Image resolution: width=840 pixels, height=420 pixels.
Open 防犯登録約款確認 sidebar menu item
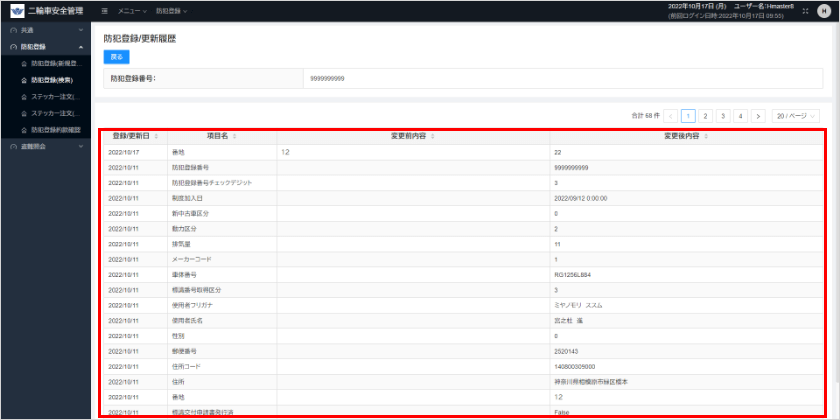[x=46, y=130]
